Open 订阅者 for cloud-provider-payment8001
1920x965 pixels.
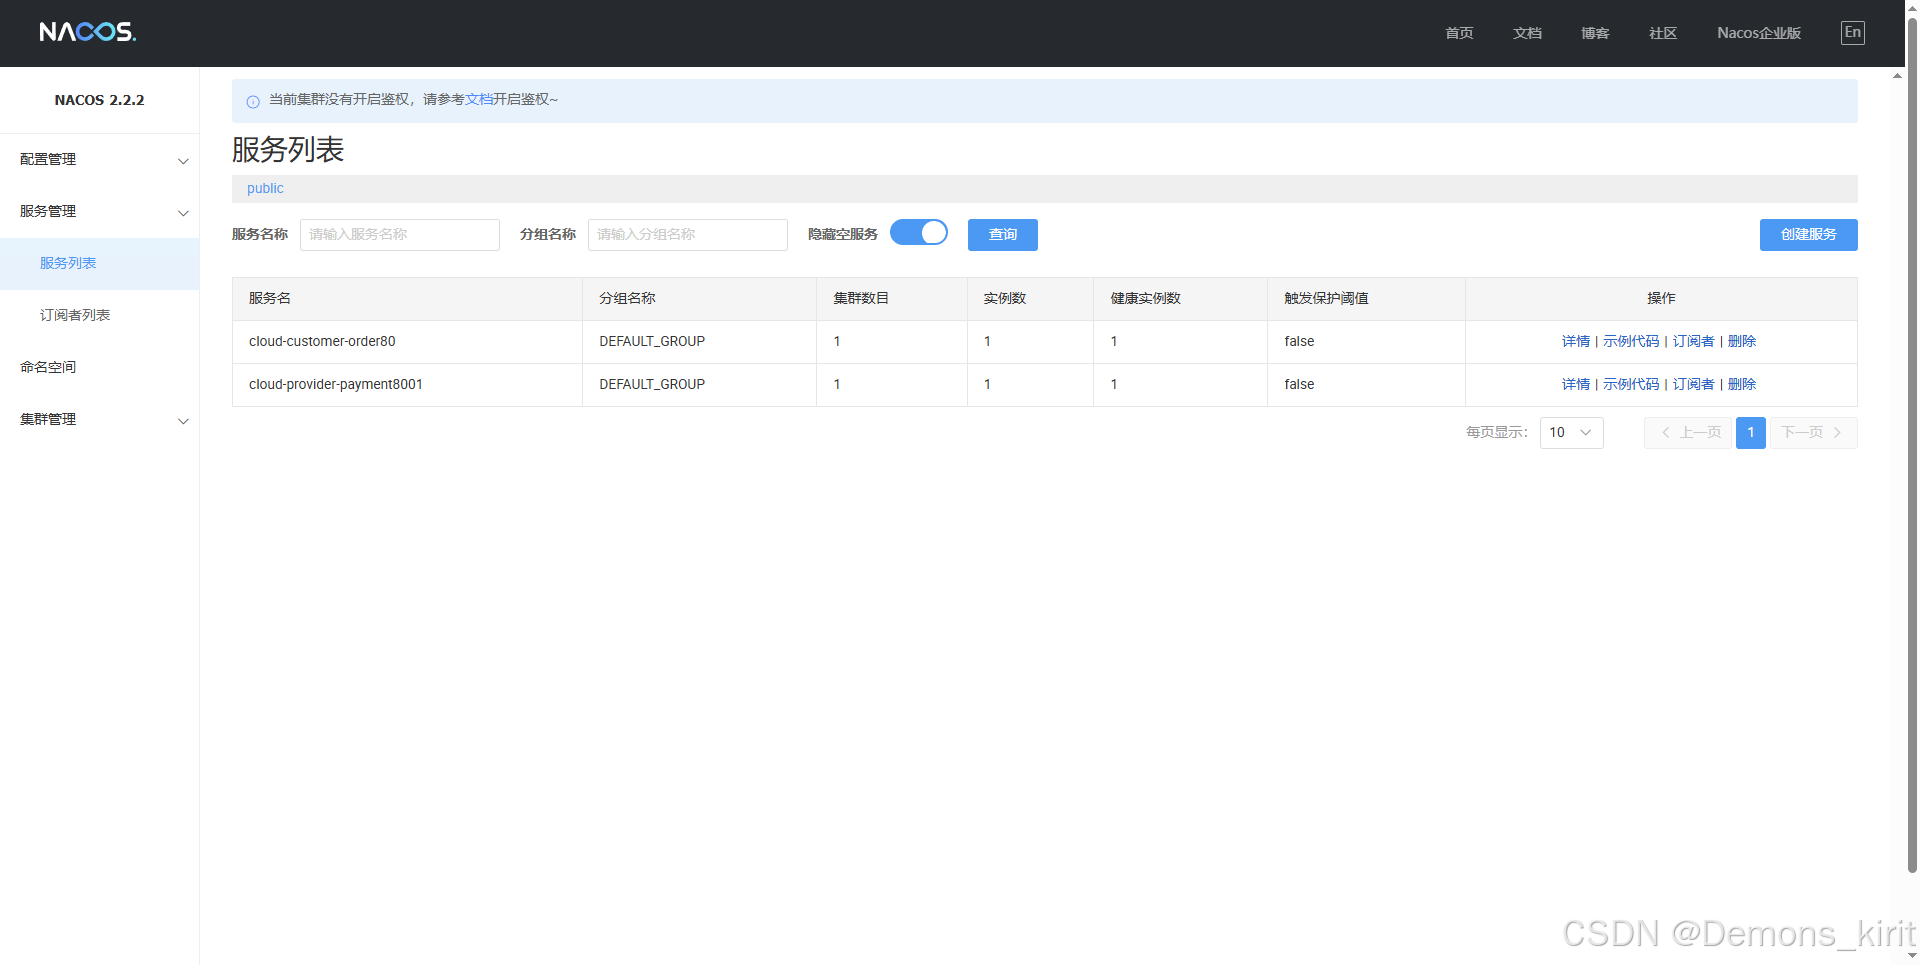click(x=1693, y=385)
